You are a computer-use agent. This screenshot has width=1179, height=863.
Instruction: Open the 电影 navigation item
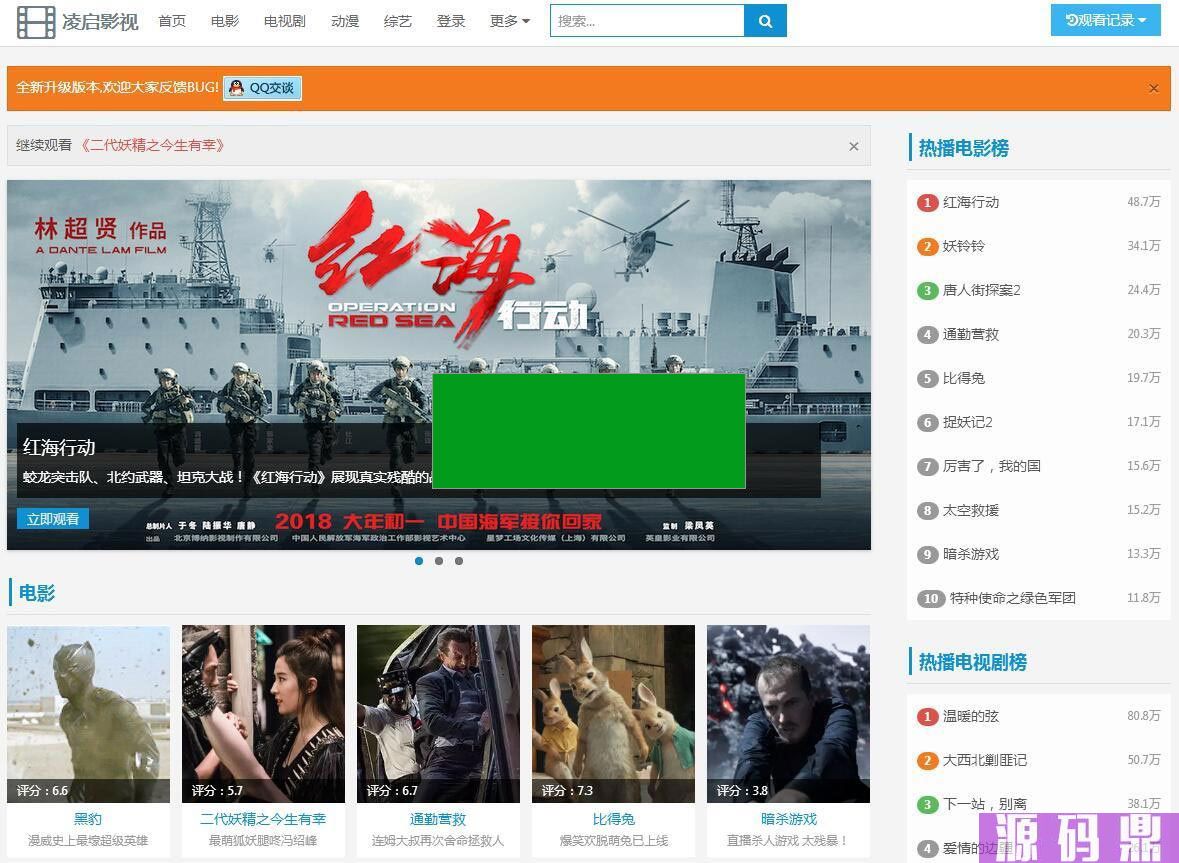pos(225,21)
